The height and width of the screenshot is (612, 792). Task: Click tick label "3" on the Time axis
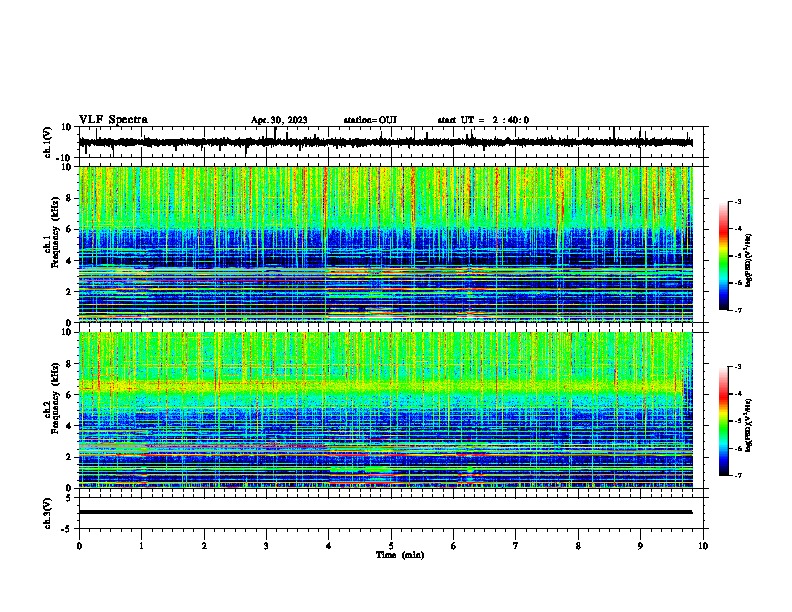(x=266, y=546)
